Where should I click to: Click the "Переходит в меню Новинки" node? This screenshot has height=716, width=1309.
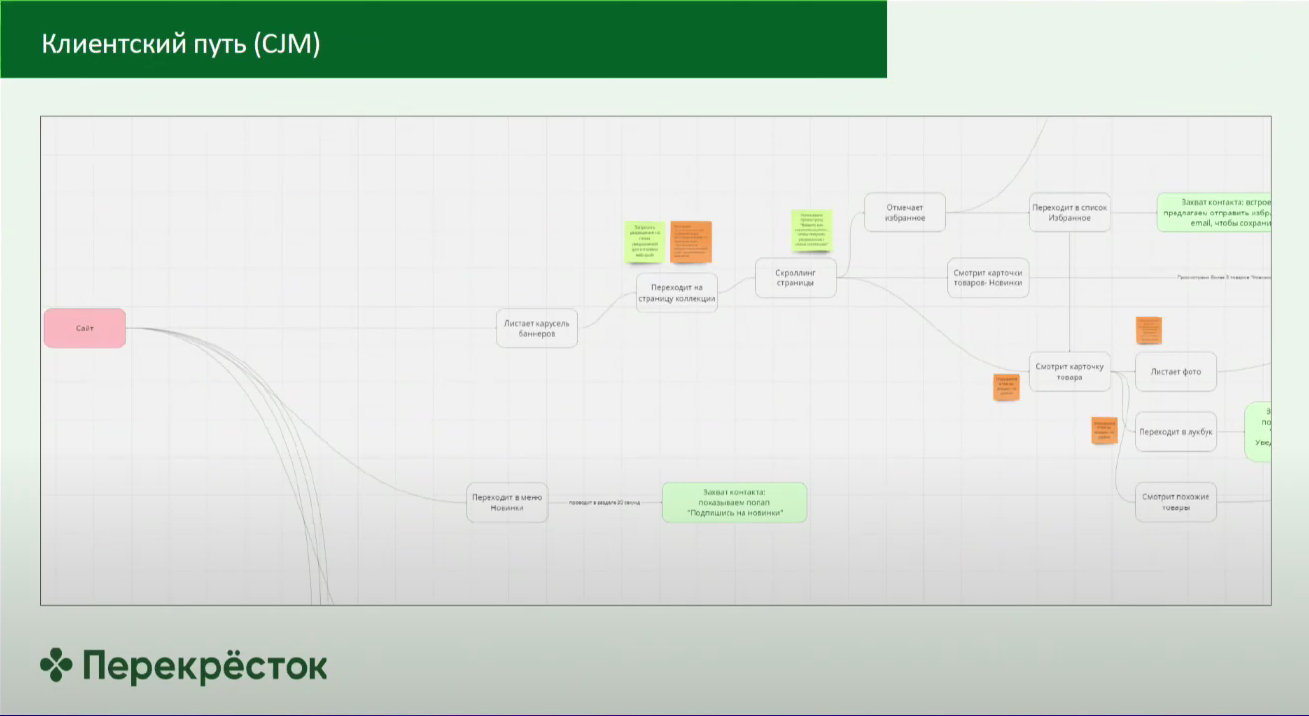[x=507, y=502]
